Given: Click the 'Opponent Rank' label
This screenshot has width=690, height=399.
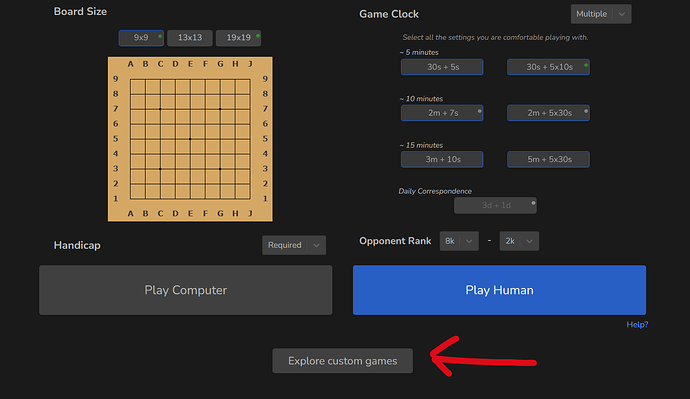Looking at the screenshot, I should click(395, 241).
